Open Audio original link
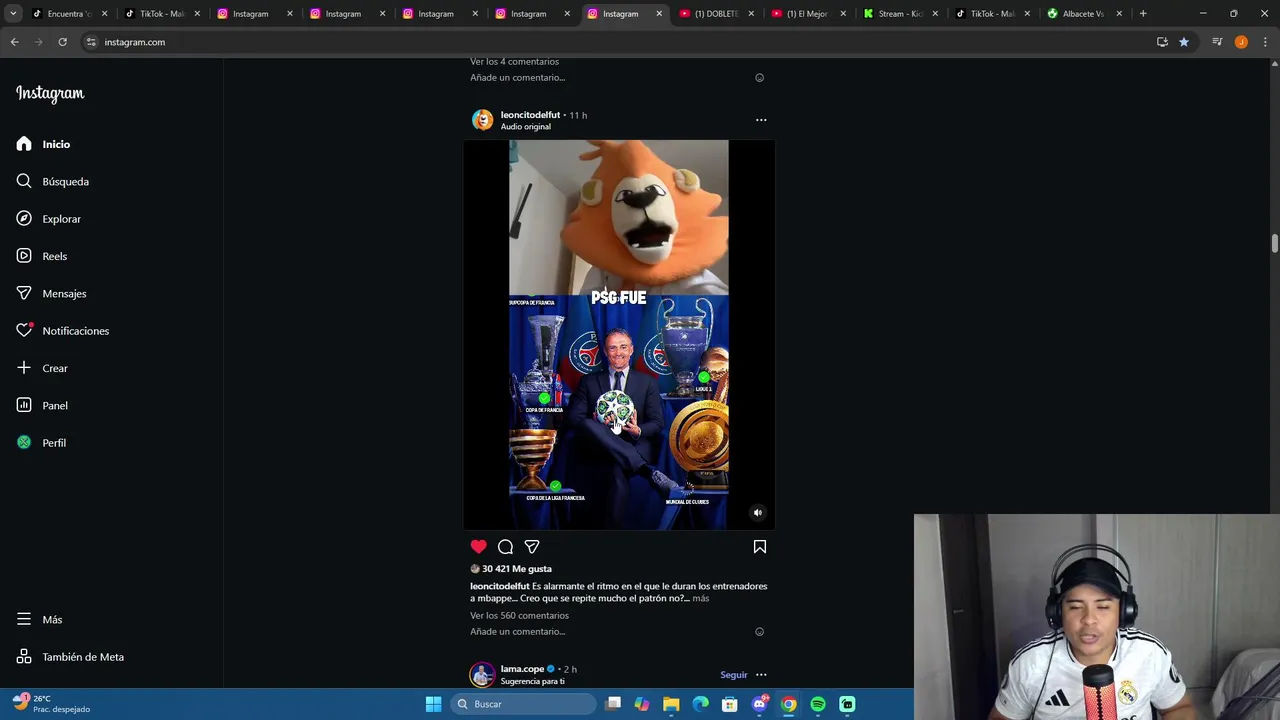The width and height of the screenshot is (1280, 720). (x=526, y=127)
